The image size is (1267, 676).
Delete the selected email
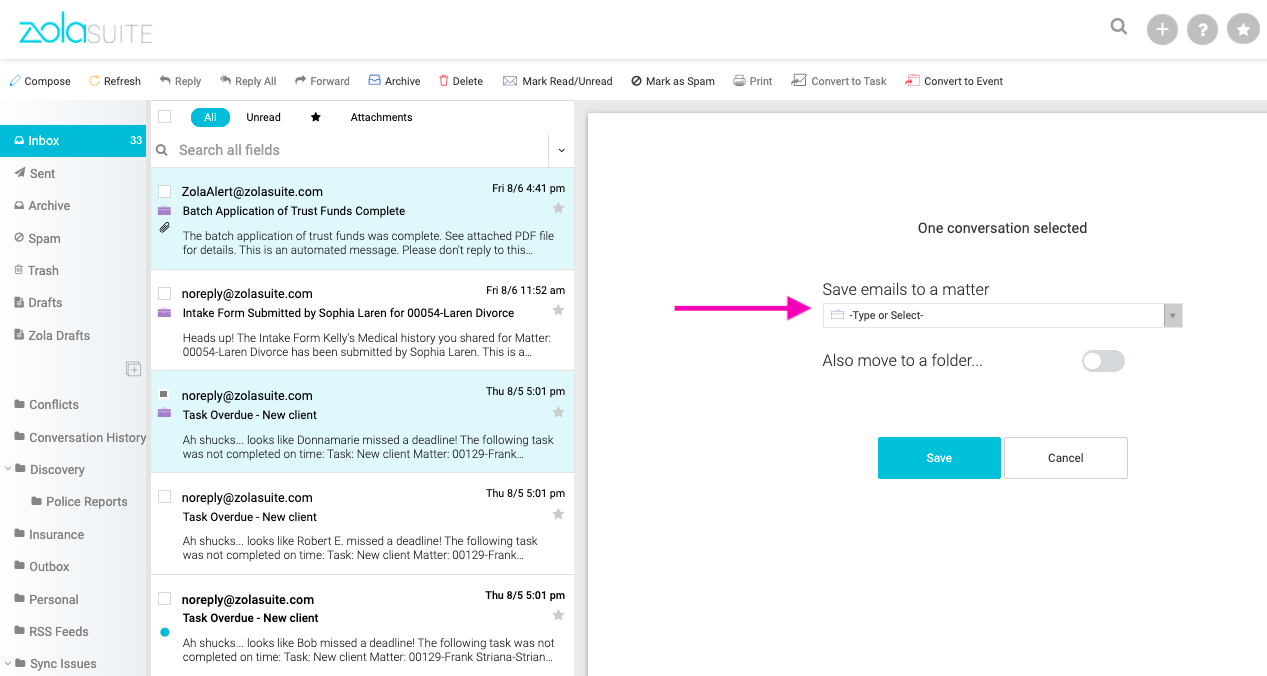click(461, 81)
